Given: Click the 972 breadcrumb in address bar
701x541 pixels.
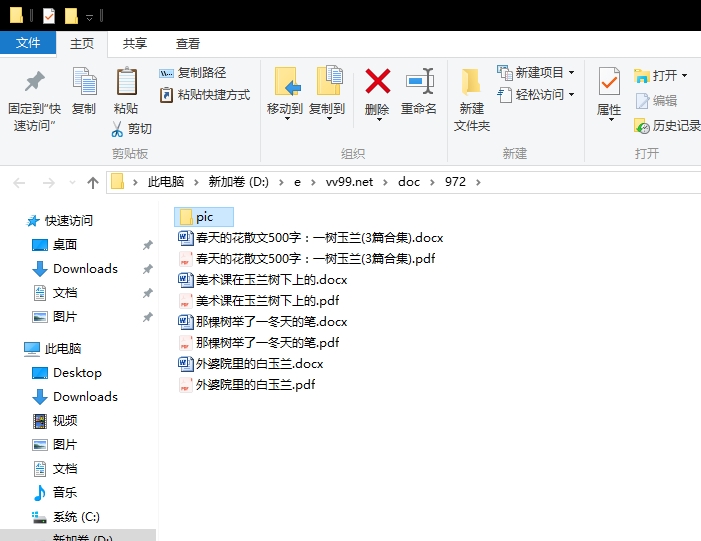Looking at the screenshot, I should click(x=455, y=182).
